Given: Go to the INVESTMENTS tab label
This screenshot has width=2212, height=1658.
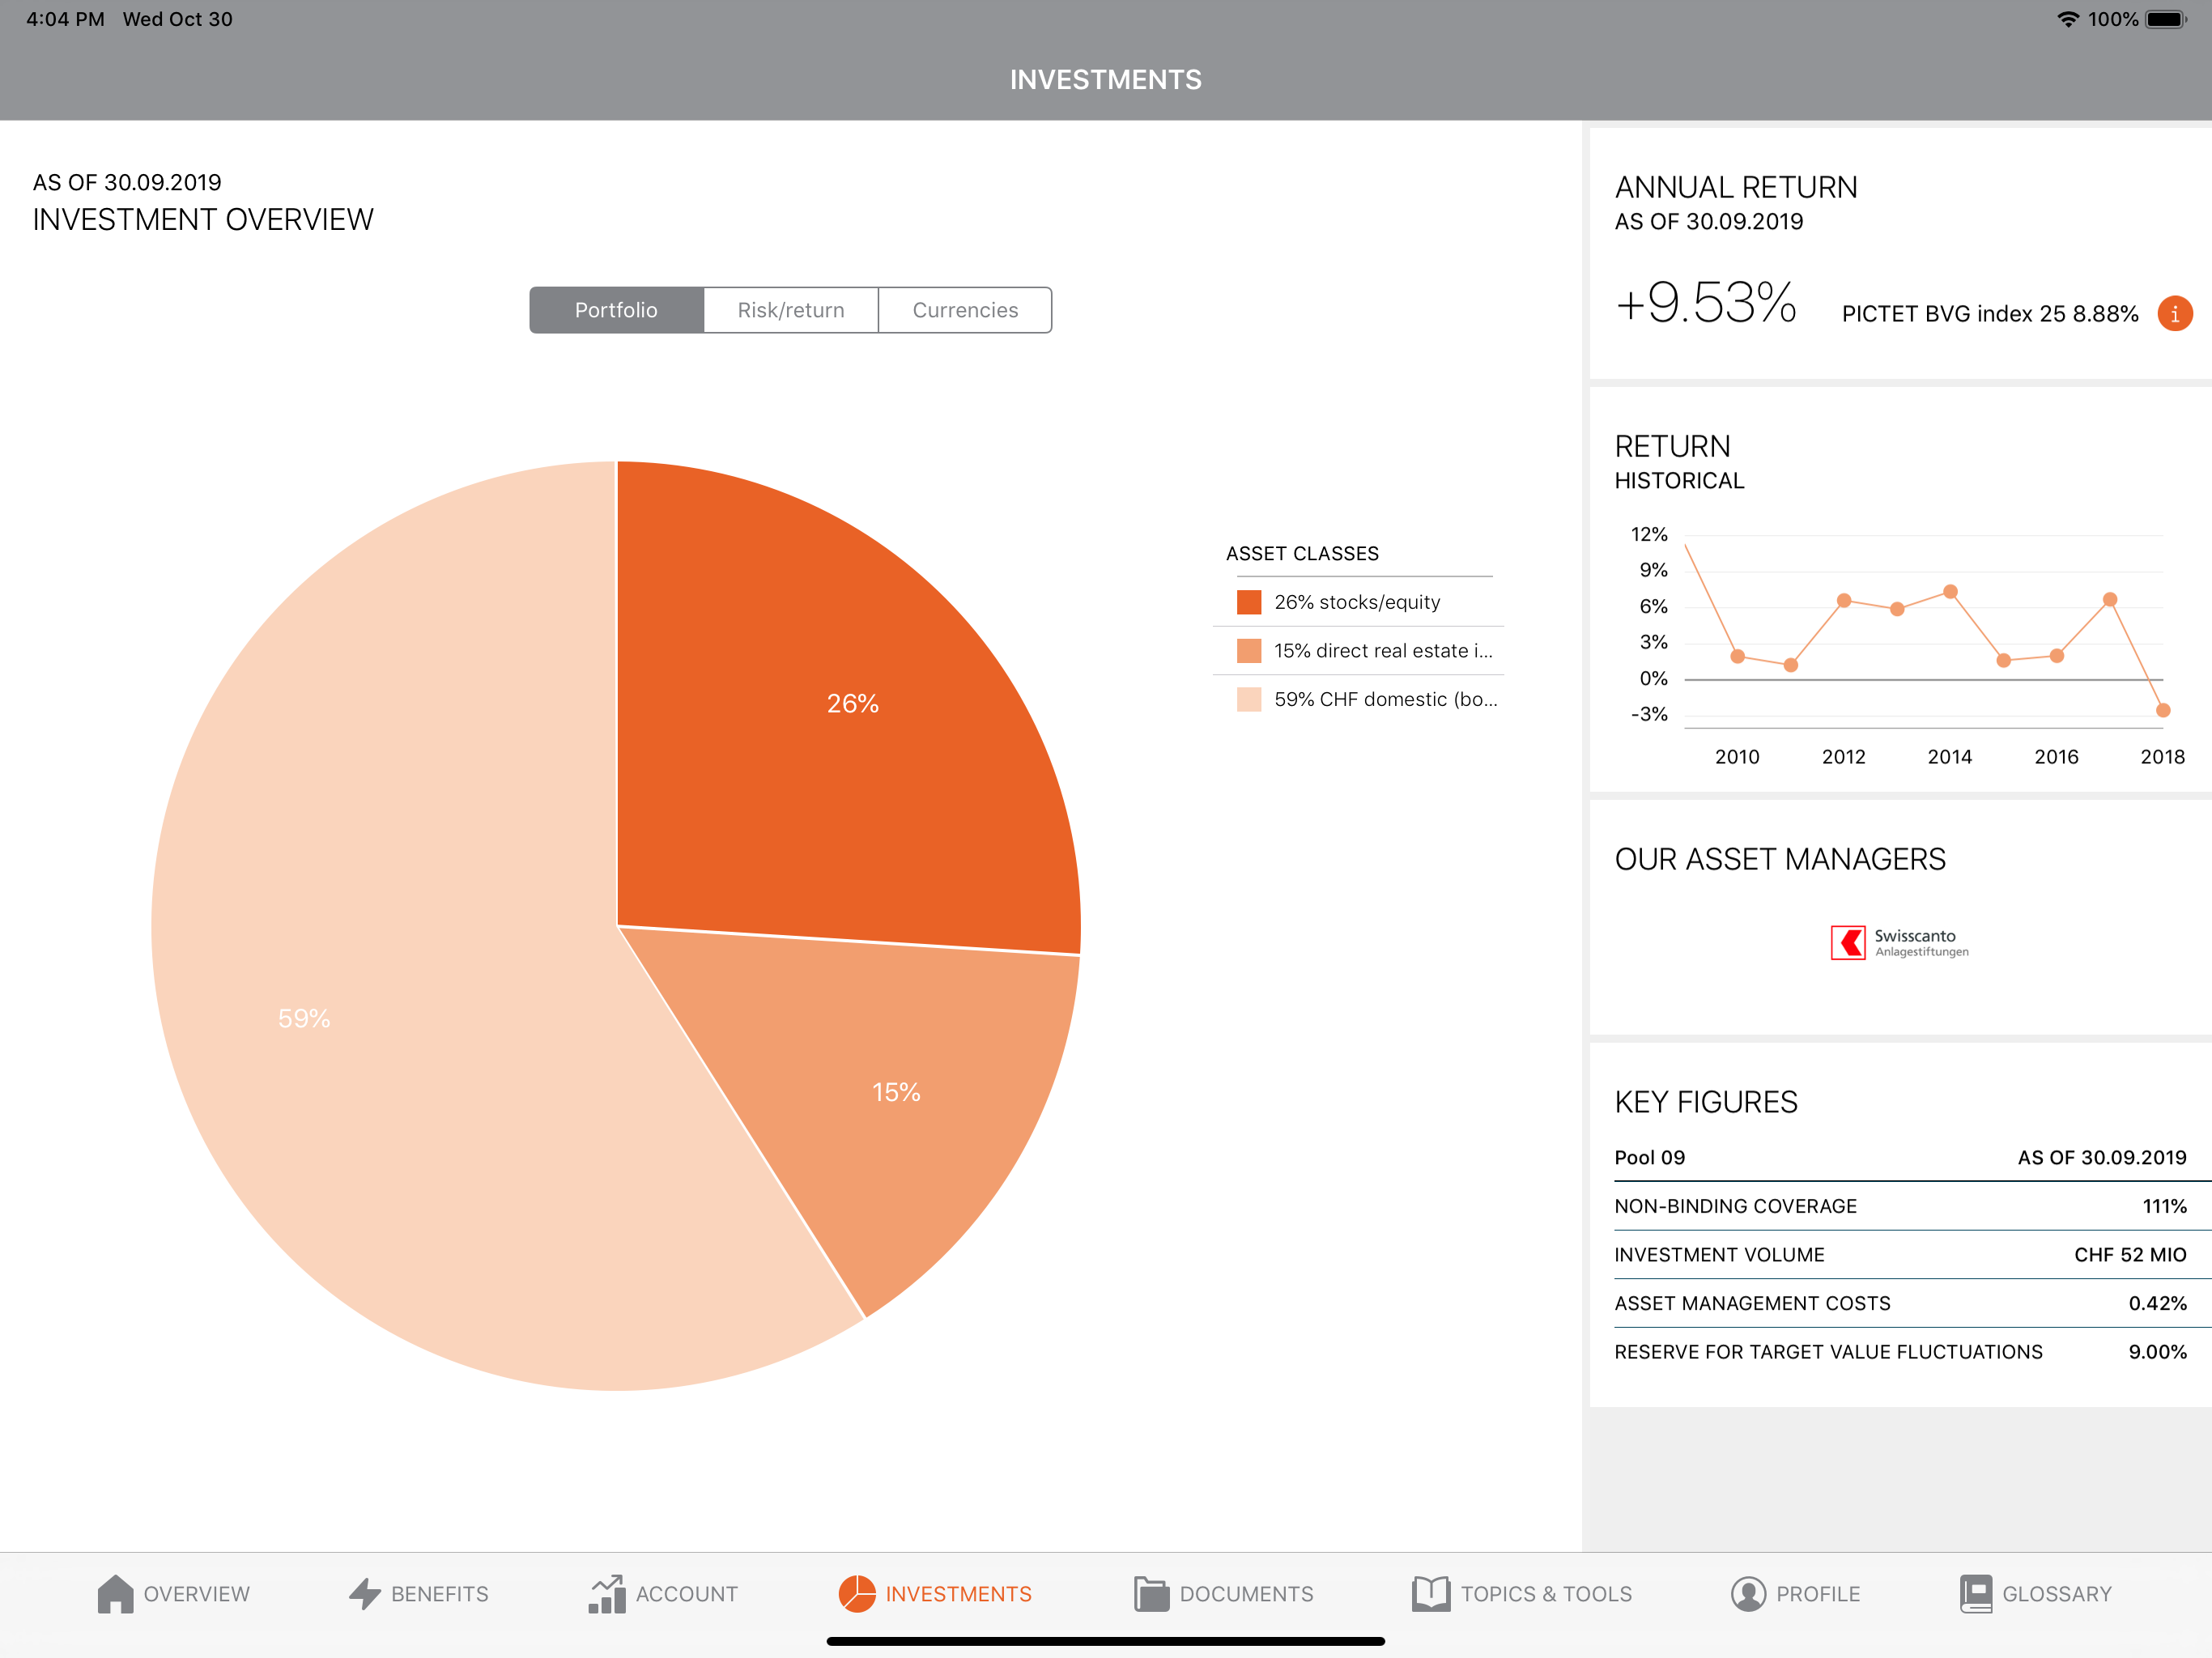Looking at the screenshot, I should [959, 1594].
